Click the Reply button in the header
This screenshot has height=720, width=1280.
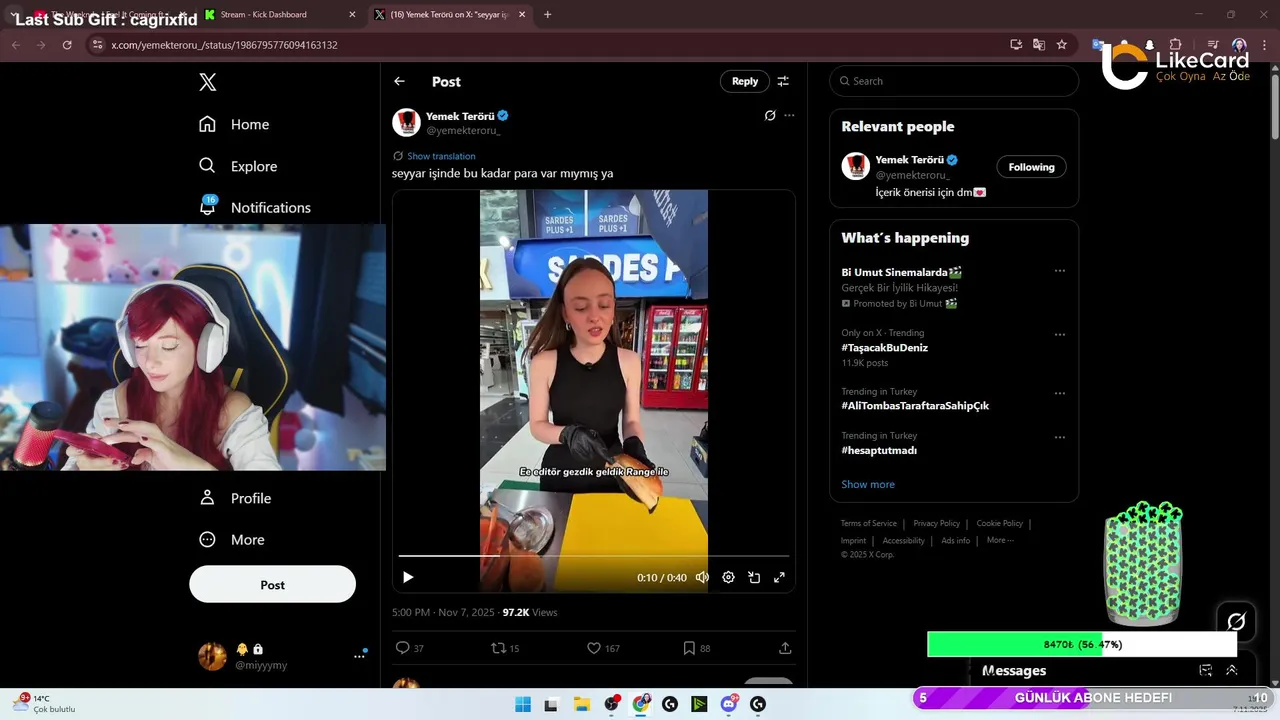coord(745,81)
